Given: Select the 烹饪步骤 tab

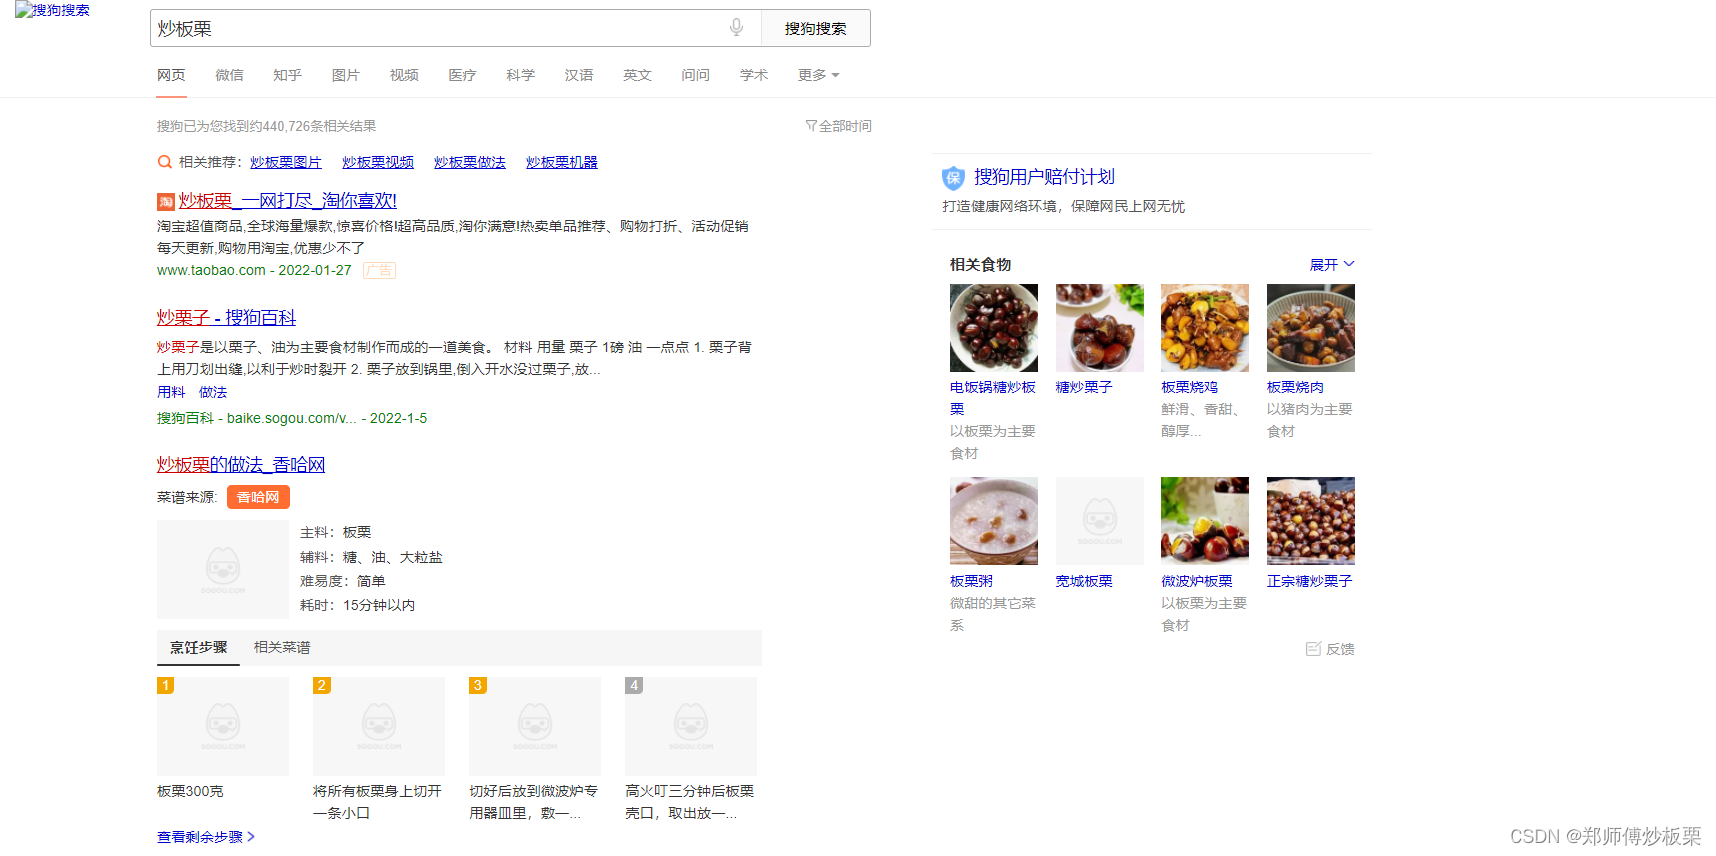Looking at the screenshot, I should (199, 647).
